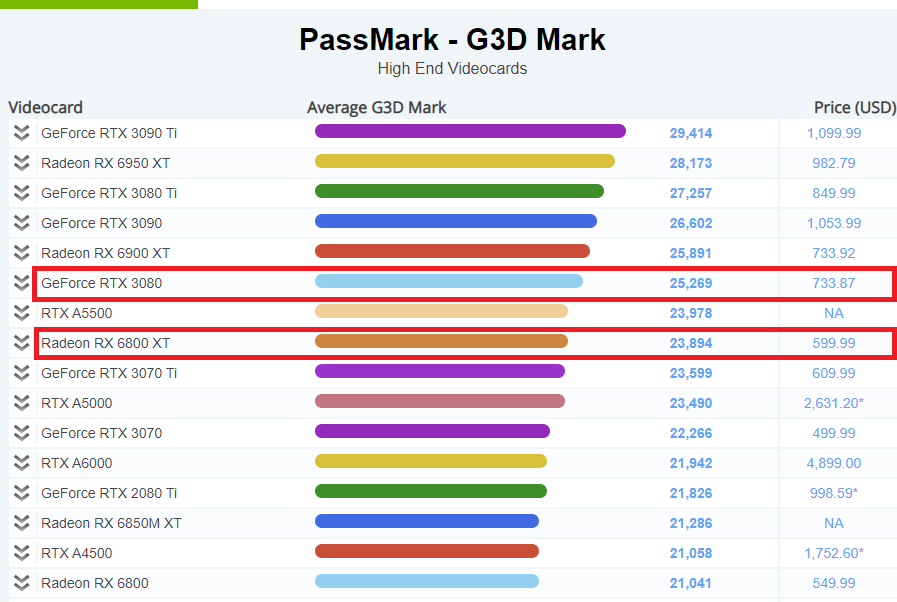Click the 599.99 price value
Image resolution: width=897 pixels, height=602 pixels.
pyautogui.click(x=834, y=343)
